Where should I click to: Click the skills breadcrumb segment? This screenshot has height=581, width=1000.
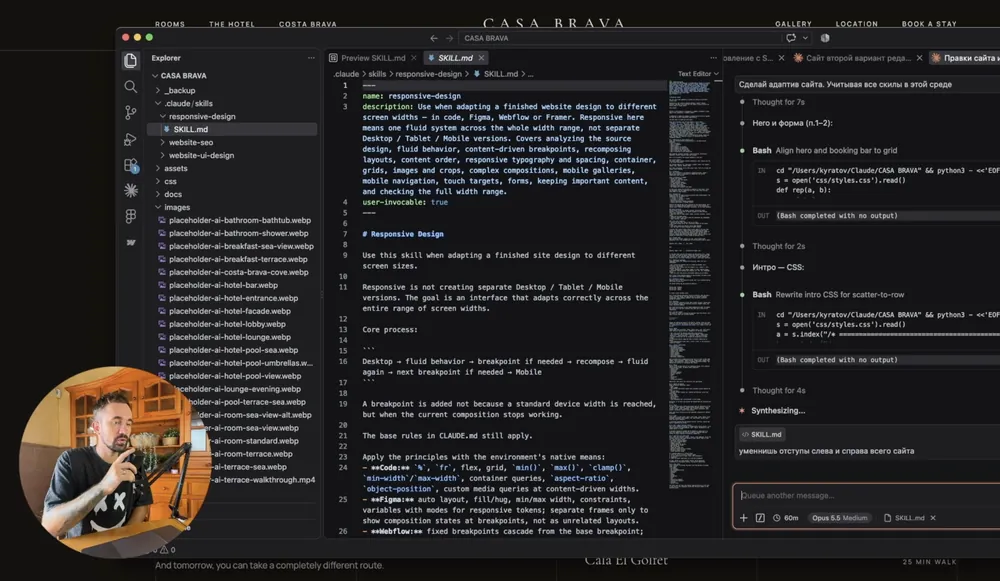pyautogui.click(x=377, y=74)
